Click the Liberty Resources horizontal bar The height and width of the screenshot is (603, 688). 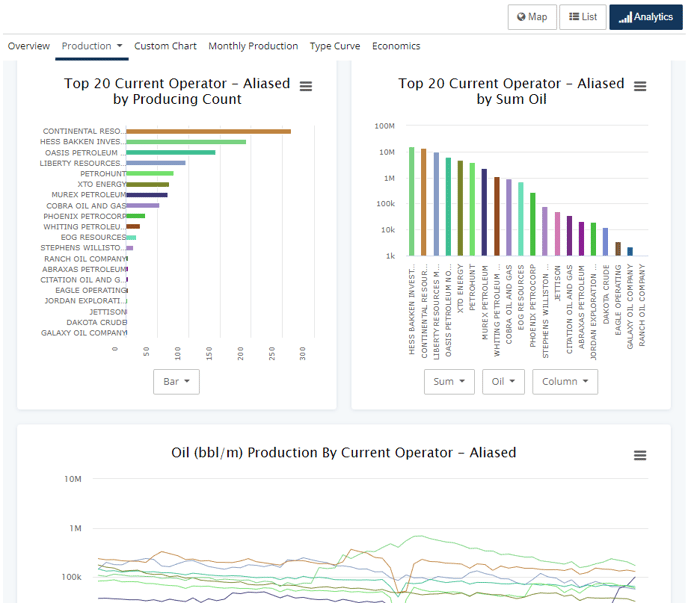156,163
